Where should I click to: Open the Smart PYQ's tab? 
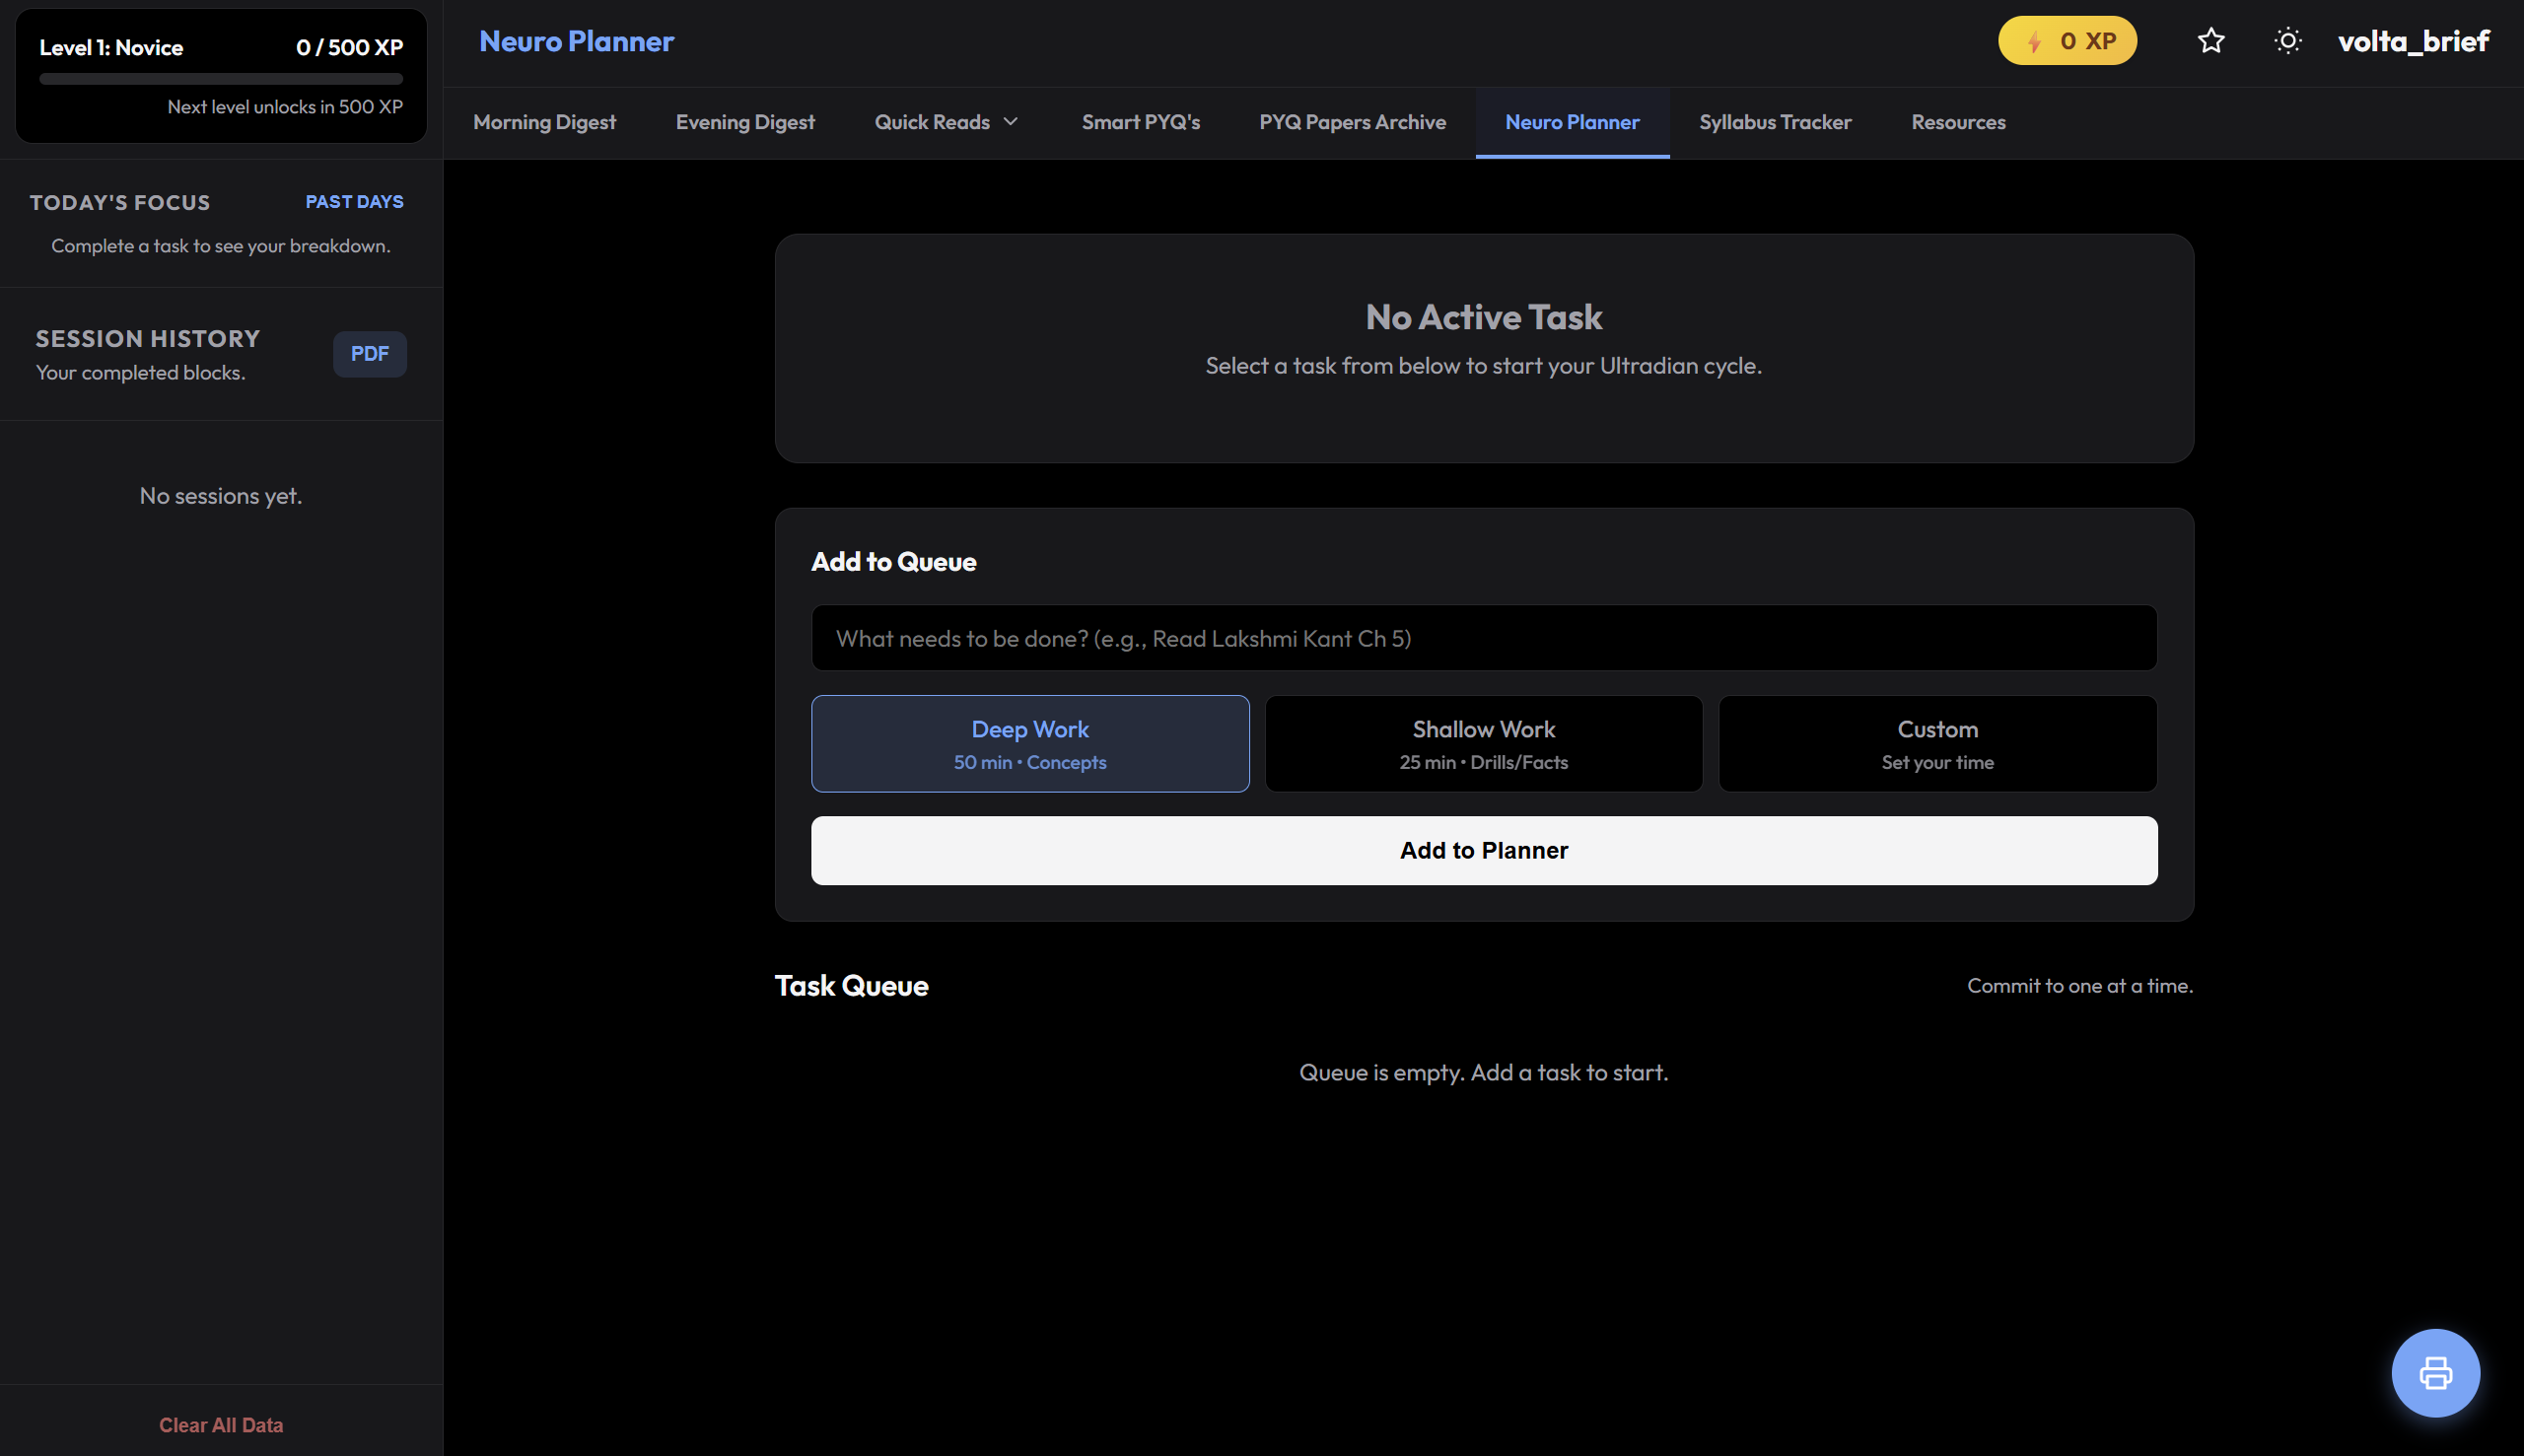pyautogui.click(x=1140, y=122)
